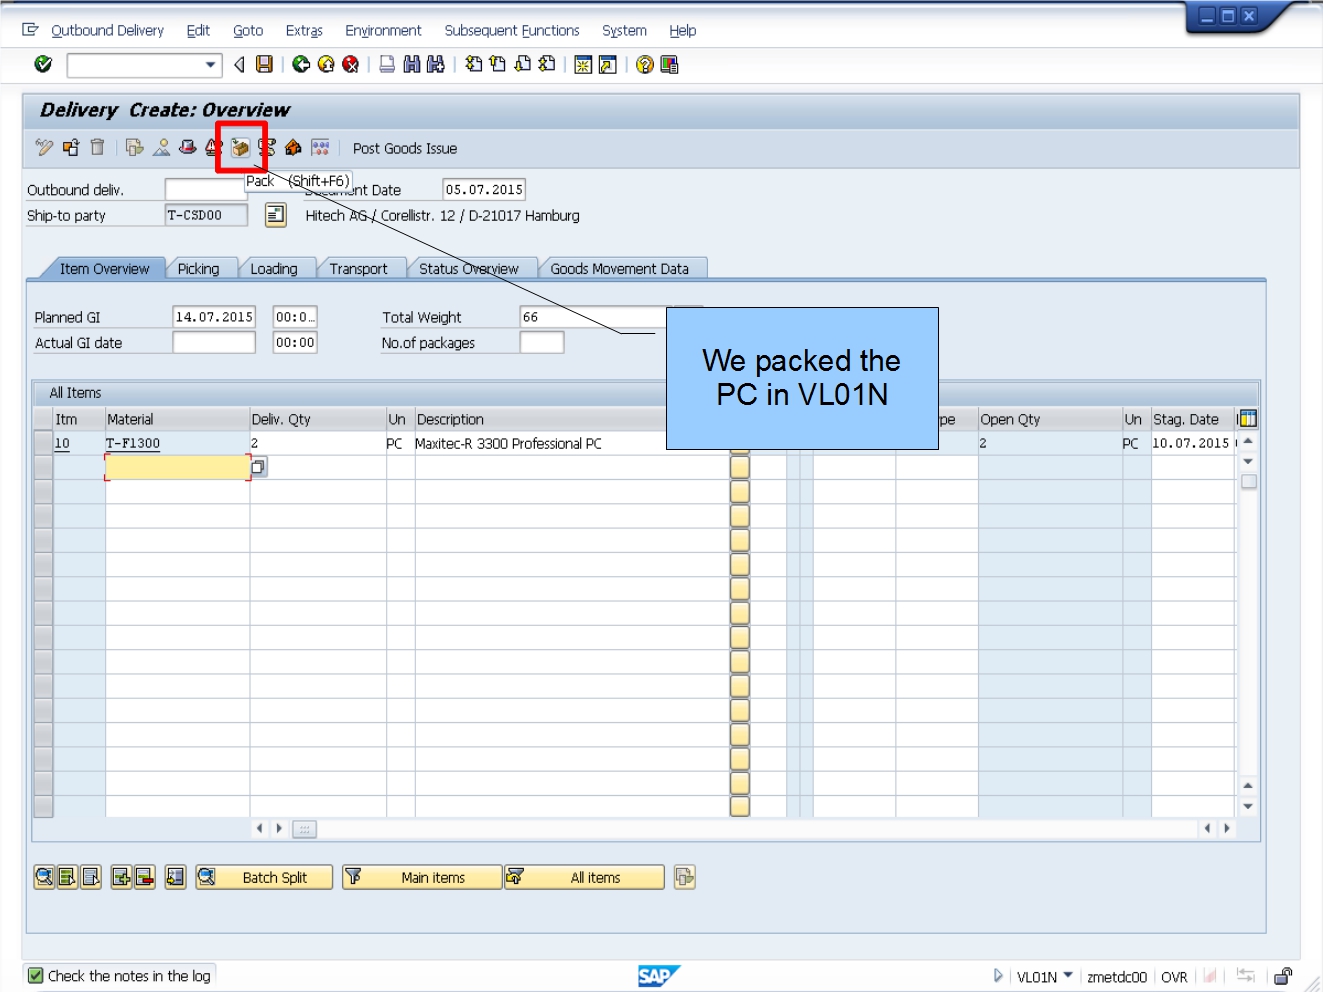Select the Item Overview tab
Viewport: 1323px width, 992px height.
[104, 269]
